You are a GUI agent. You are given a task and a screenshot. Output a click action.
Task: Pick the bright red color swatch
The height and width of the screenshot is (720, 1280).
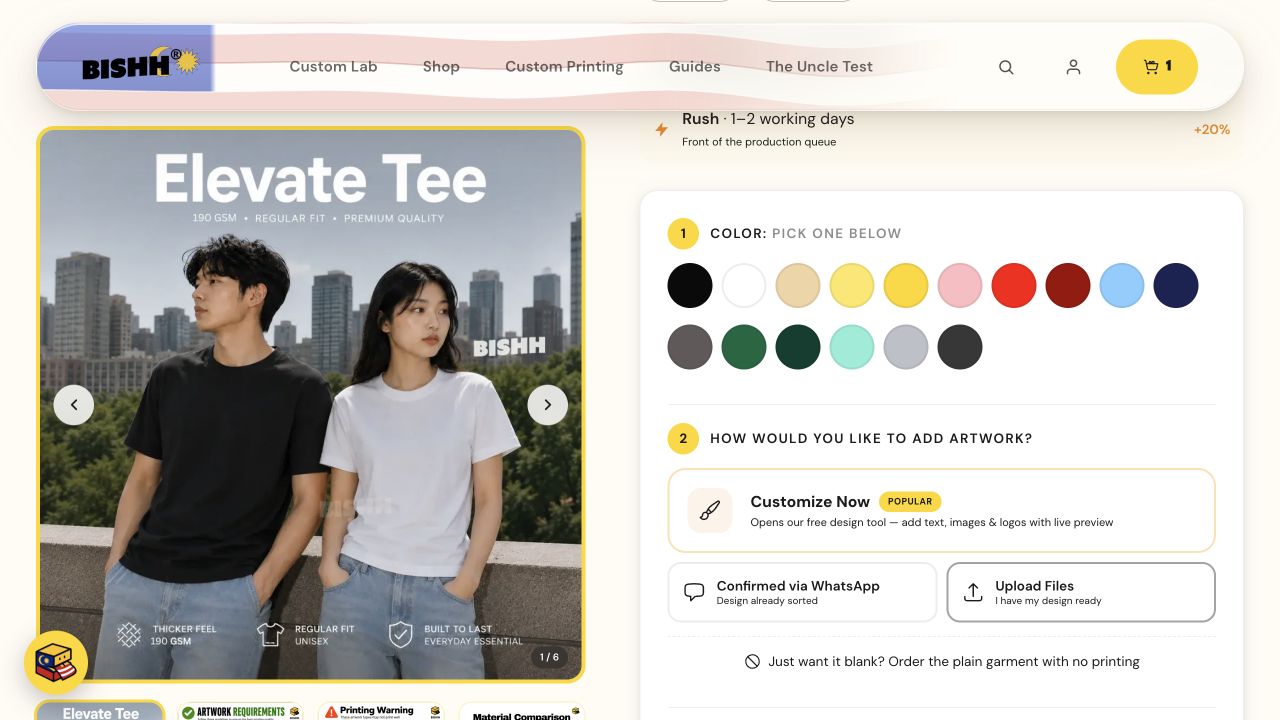(x=1014, y=285)
